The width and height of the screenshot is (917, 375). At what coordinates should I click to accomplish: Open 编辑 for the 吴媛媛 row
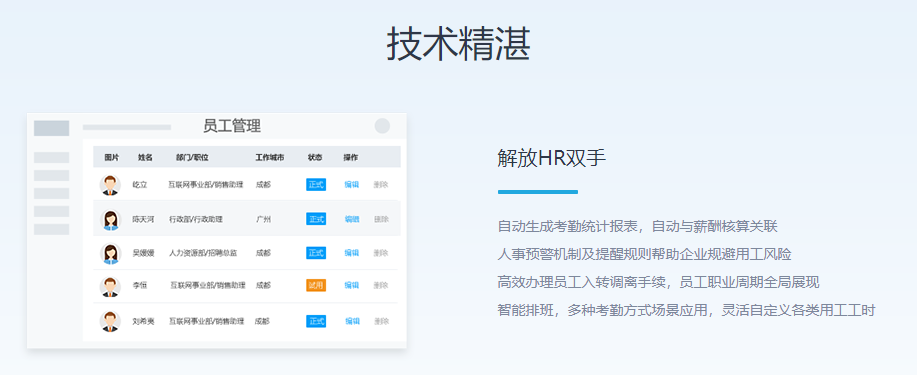point(351,253)
